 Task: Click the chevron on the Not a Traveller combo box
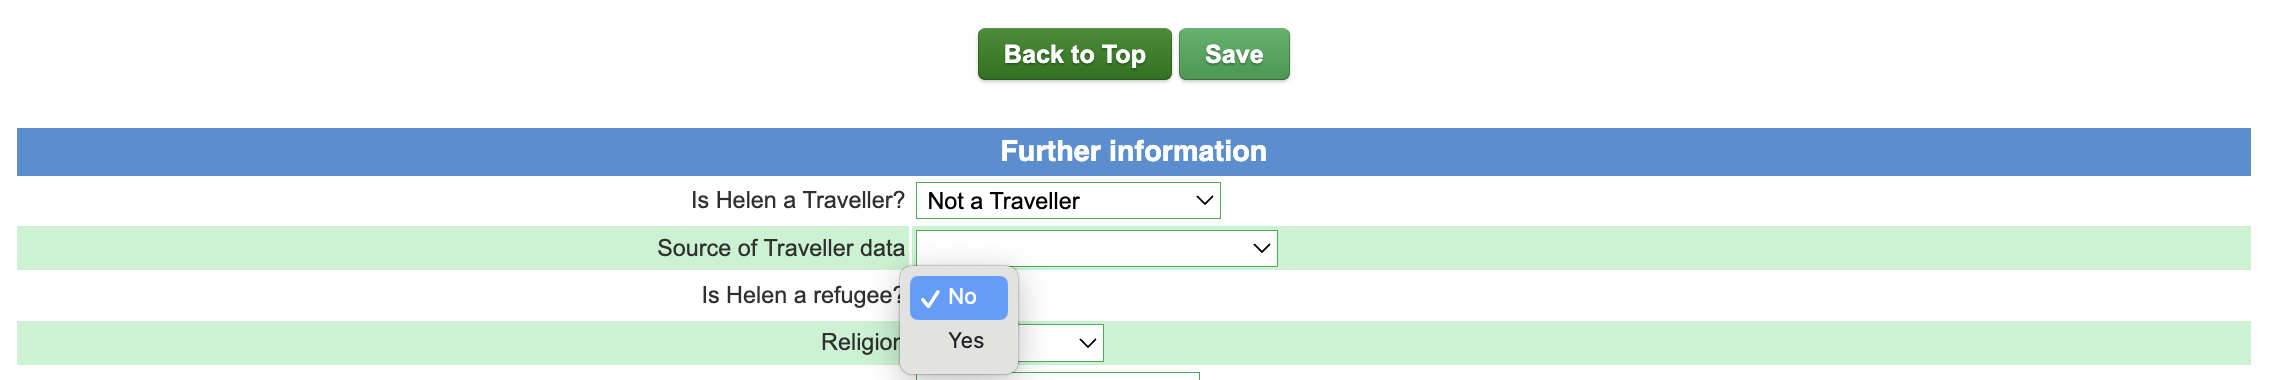pyautogui.click(x=1204, y=201)
